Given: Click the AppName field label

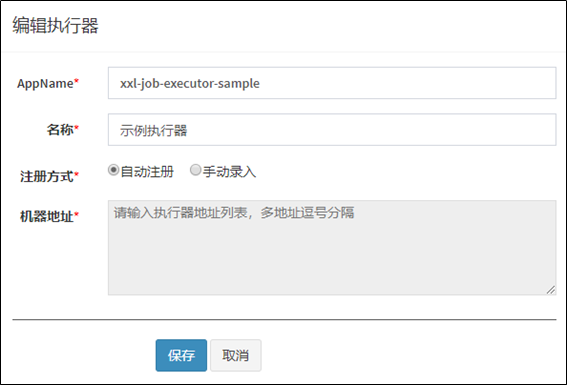Looking at the screenshot, I should click(45, 84).
